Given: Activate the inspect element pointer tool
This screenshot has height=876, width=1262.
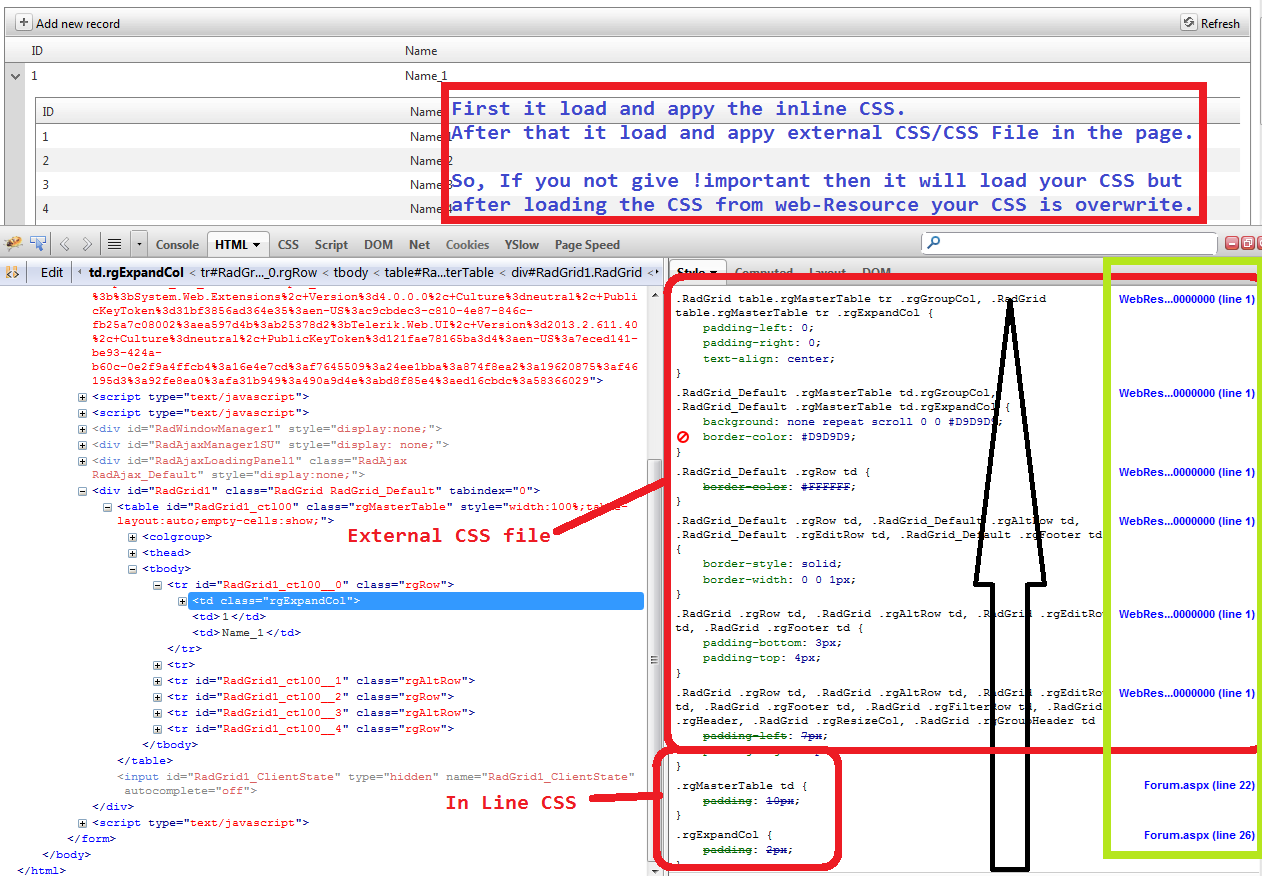Looking at the screenshot, I should coord(38,243).
